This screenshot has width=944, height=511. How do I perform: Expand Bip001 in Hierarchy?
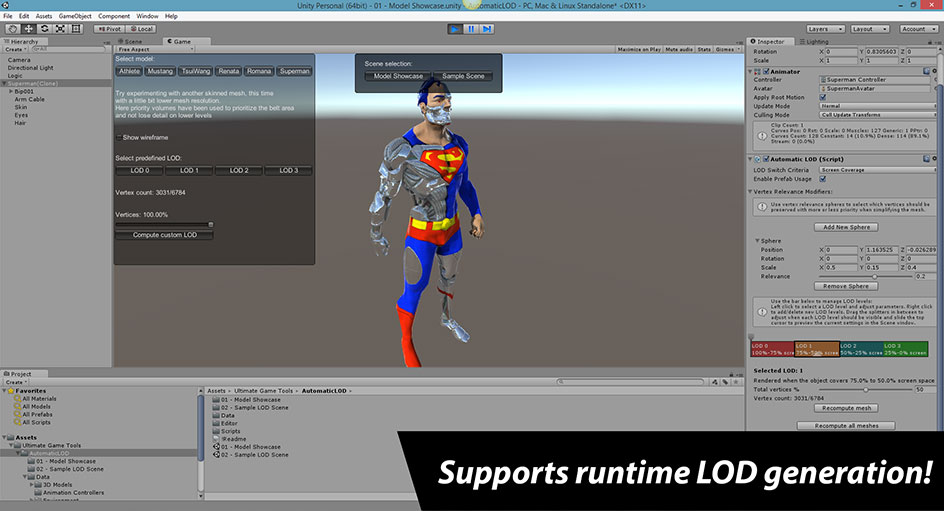pos(10,91)
